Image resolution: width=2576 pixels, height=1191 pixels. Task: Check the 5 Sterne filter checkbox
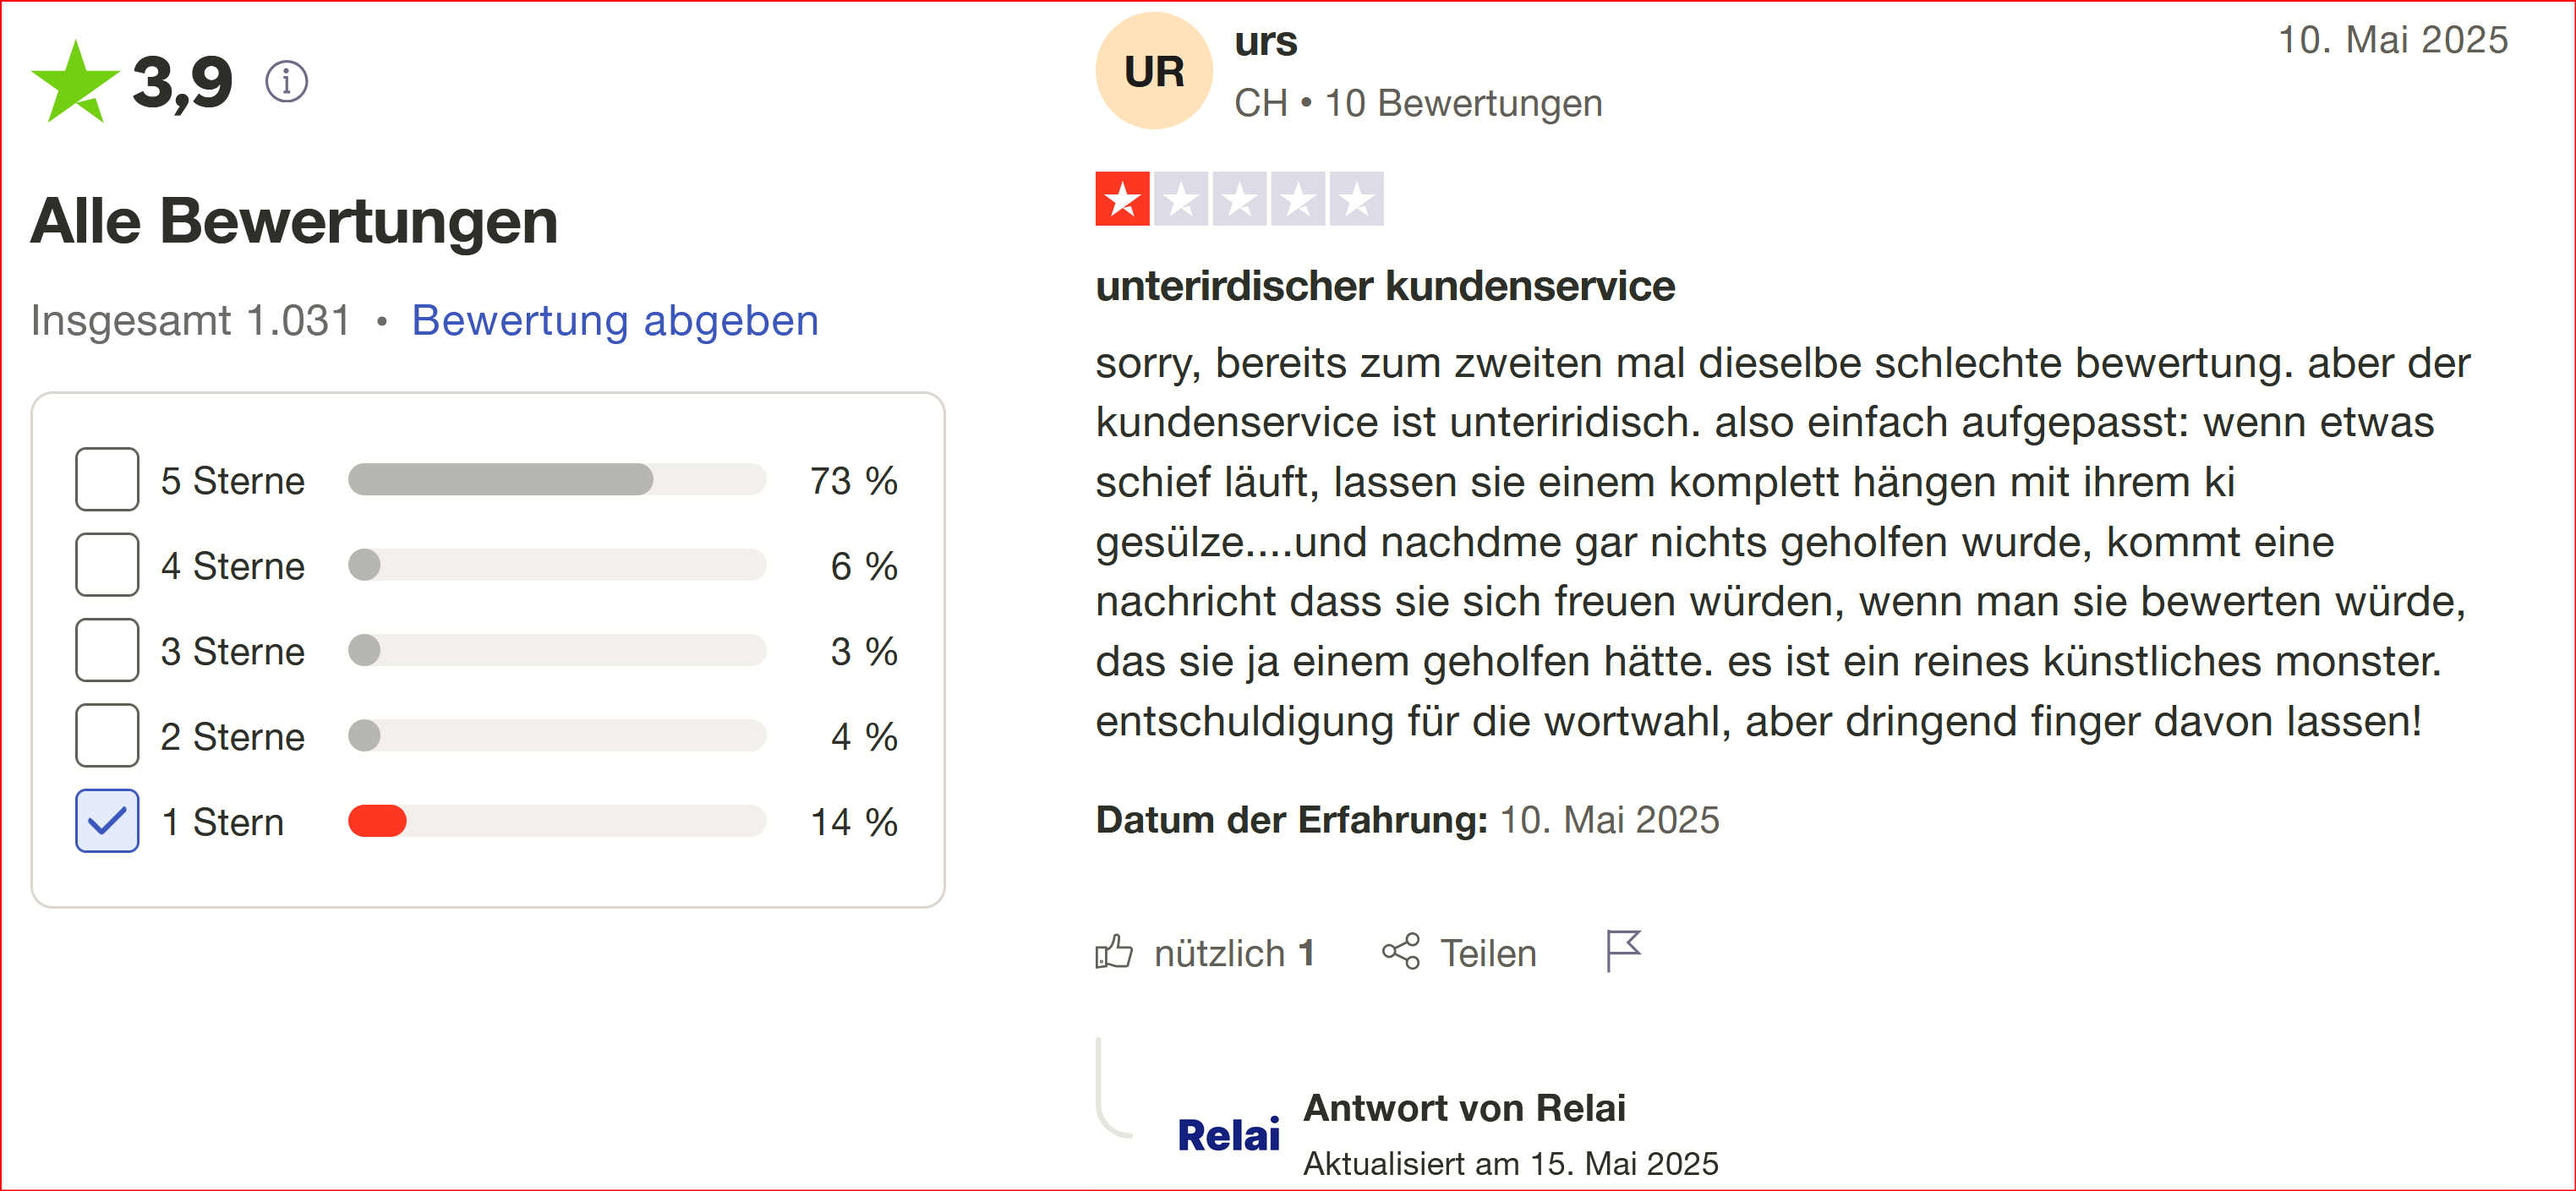107,480
